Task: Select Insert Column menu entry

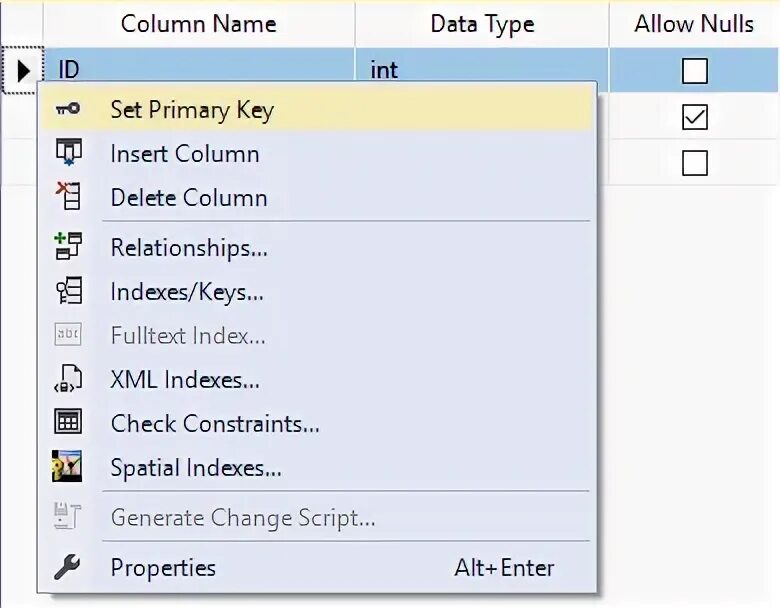Action: coord(185,154)
